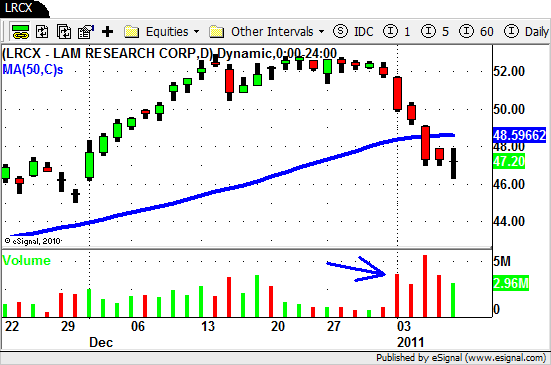Viewport: 551px width, 365px height.
Task: Click the 20 date axis label
Action: (278, 326)
